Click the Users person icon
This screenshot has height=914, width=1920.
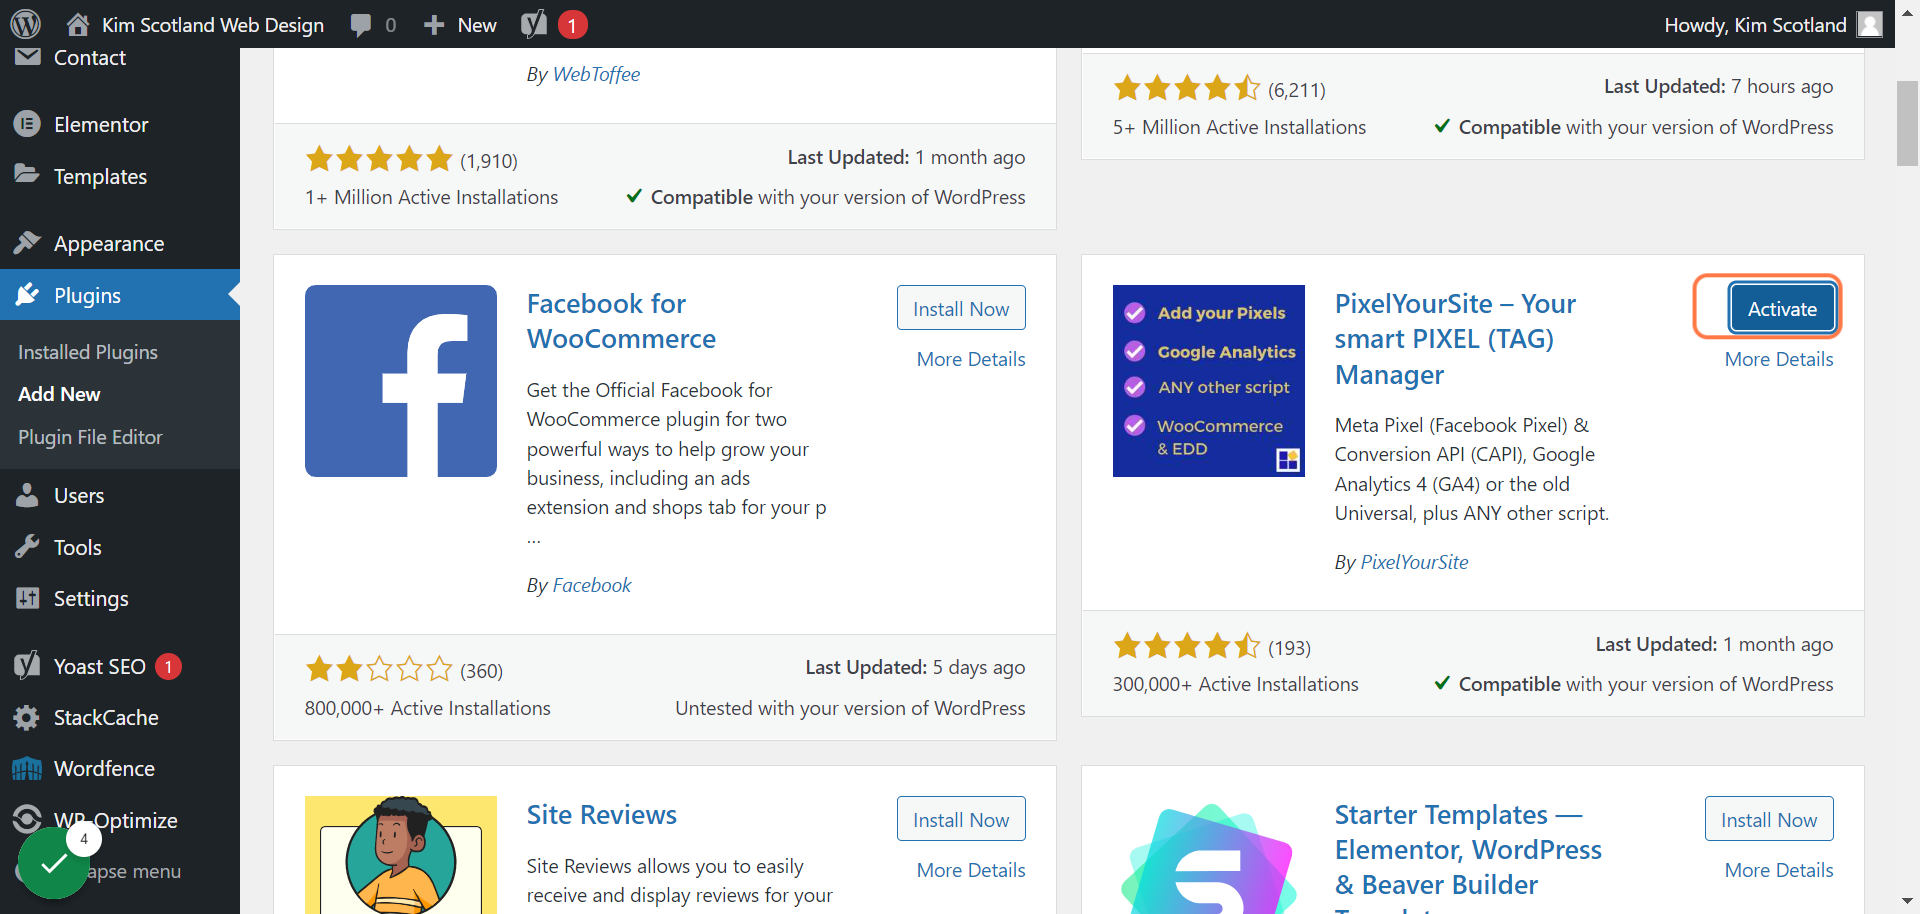(x=27, y=495)
